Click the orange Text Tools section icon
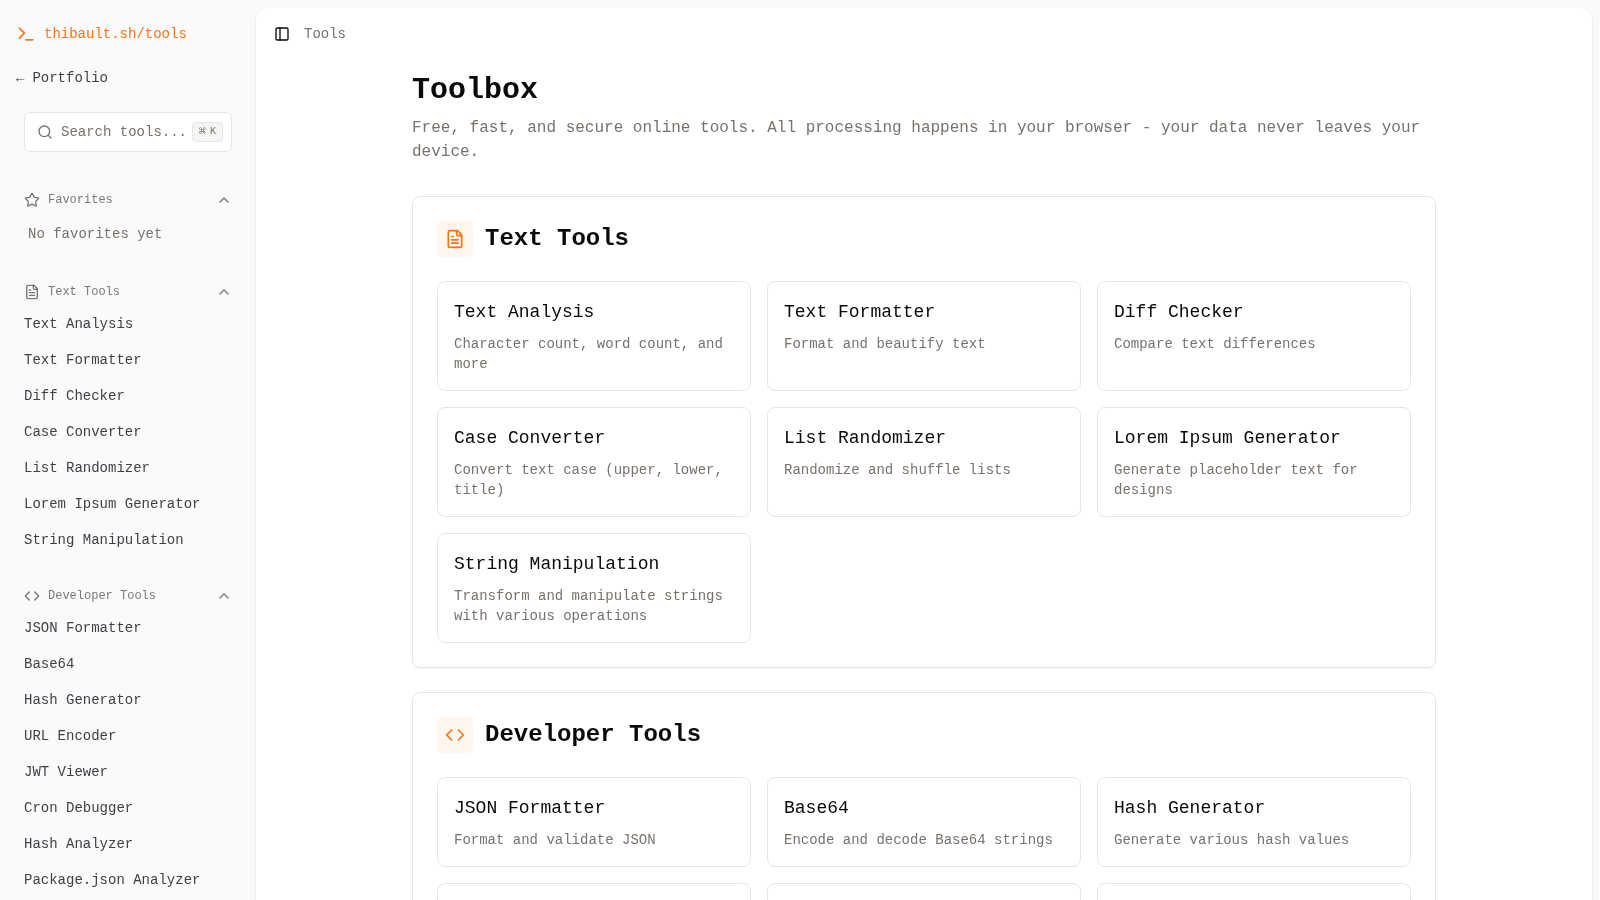The height and width of the screenshot is (900, 1600). coord(455,239)
